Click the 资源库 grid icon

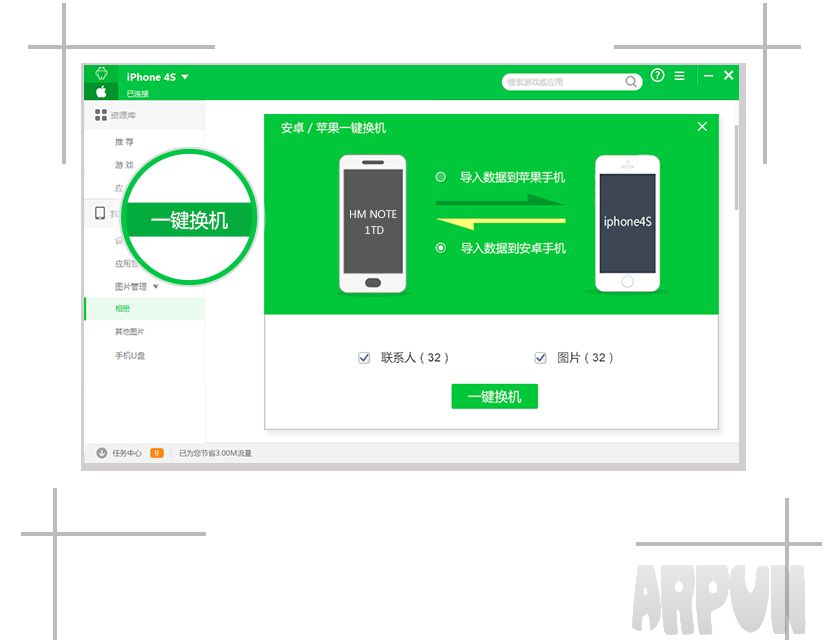101,116
